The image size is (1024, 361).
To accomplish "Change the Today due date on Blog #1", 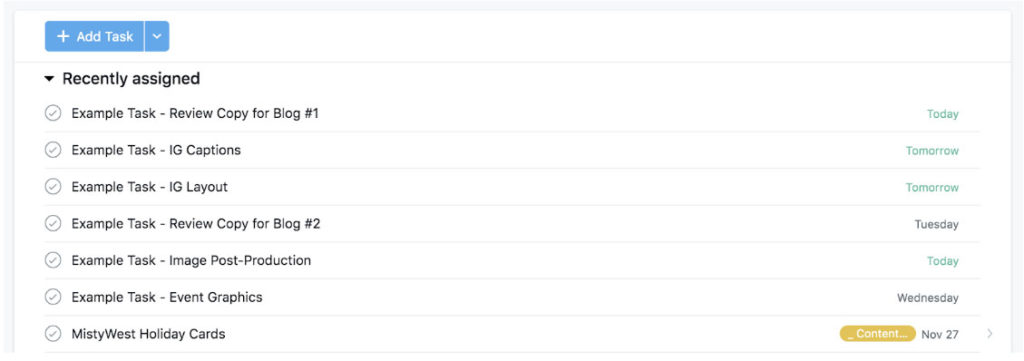I will tap(942, 114).
